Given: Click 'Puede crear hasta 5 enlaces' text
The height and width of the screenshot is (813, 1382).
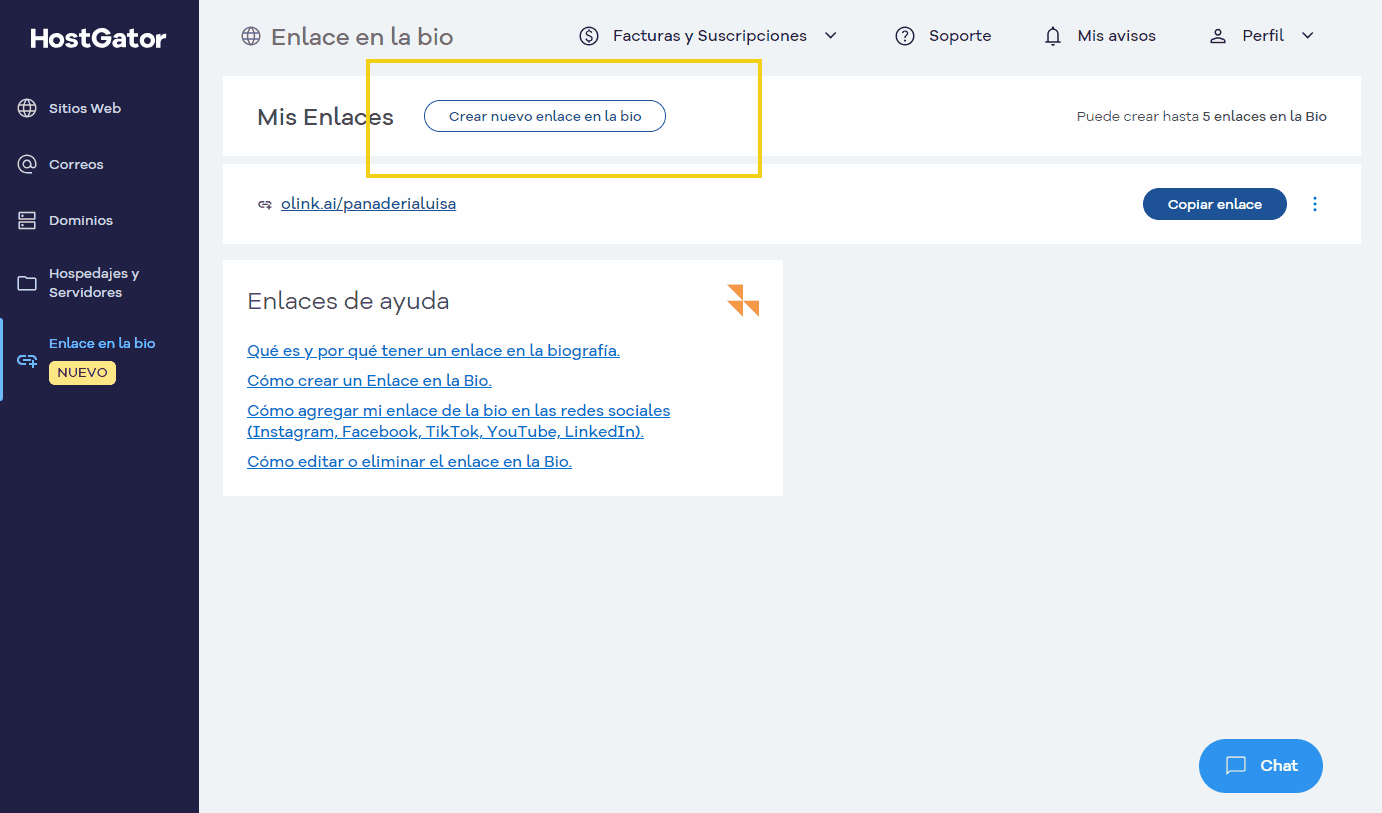Looking at the screenshot, I should pyautogui.click(x=1202, y=116).
